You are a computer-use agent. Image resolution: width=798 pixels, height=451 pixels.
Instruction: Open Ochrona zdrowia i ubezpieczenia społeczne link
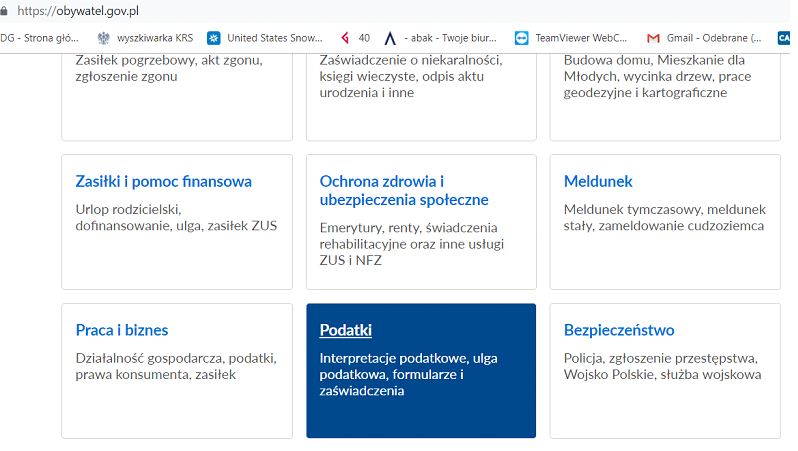point(404,190)
